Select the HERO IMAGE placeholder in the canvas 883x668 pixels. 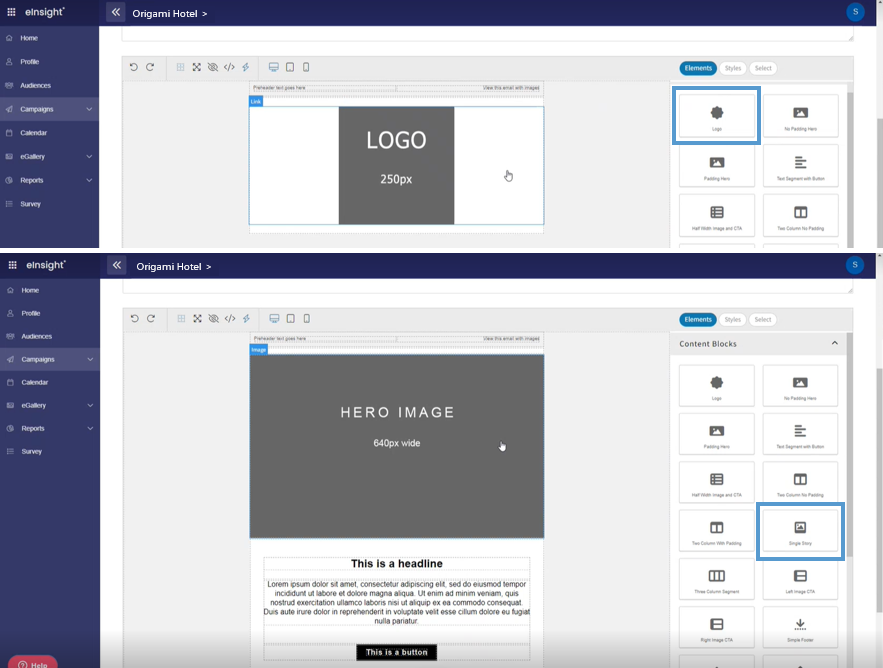[x=397, y=447]
